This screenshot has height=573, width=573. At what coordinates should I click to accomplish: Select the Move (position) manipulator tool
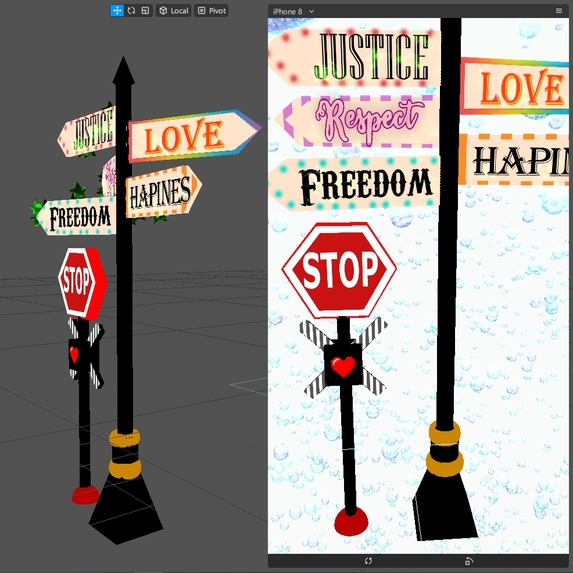[117, 11]
